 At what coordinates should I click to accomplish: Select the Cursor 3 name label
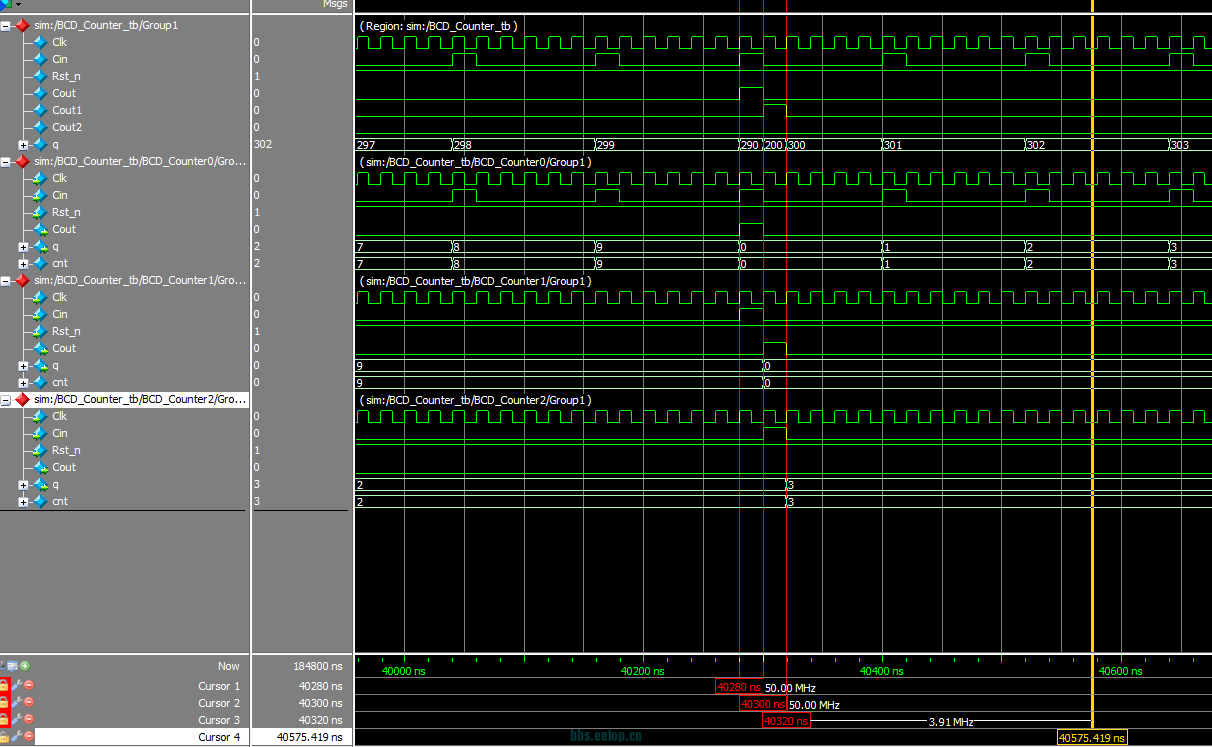(x=219, y=720)
